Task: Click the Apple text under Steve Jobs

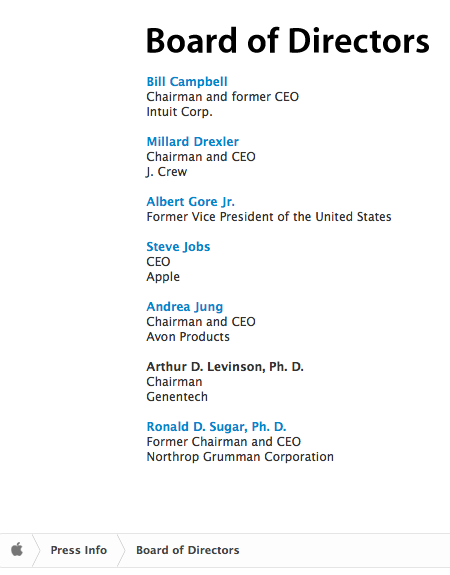Action: [163, 277]
